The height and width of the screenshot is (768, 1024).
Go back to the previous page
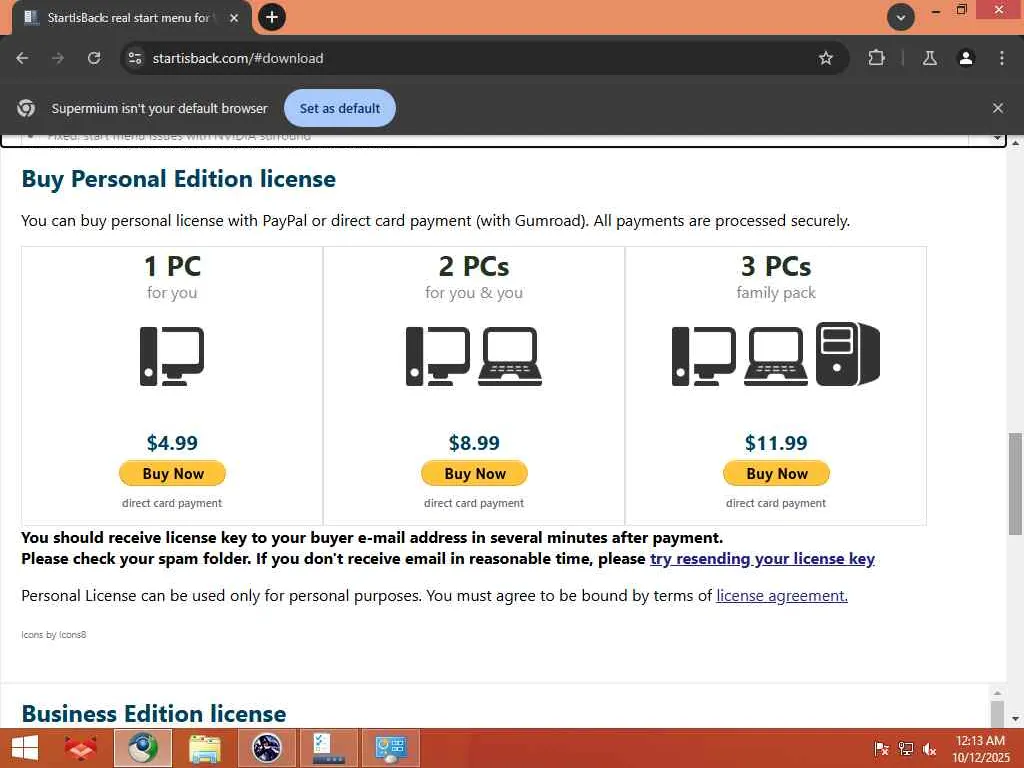(x=22, y=58)
